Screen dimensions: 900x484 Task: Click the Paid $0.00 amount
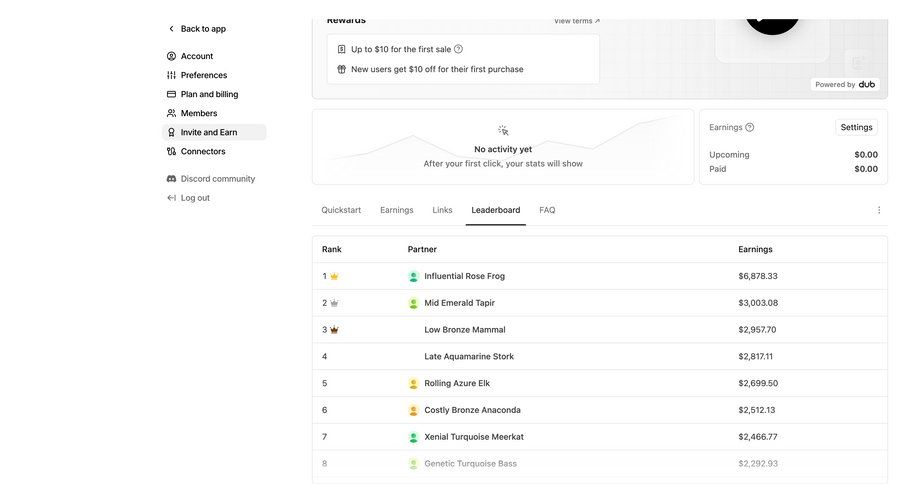866,169
